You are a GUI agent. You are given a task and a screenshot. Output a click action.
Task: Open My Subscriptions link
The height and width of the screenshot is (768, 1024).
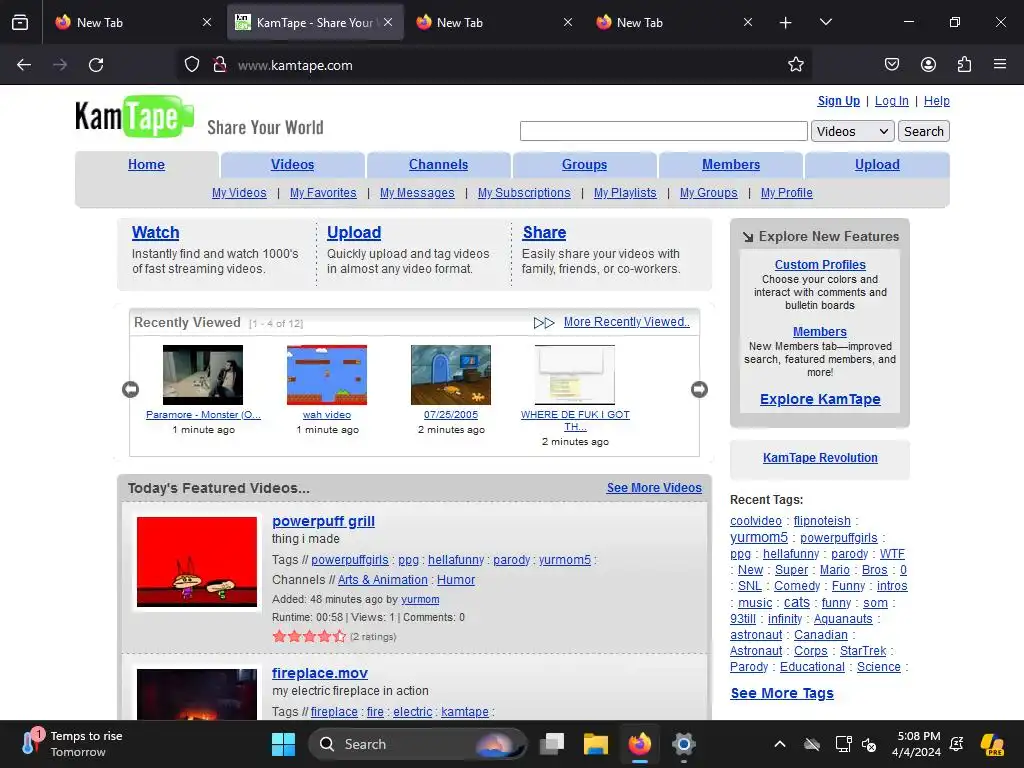(x=524, y=193)
